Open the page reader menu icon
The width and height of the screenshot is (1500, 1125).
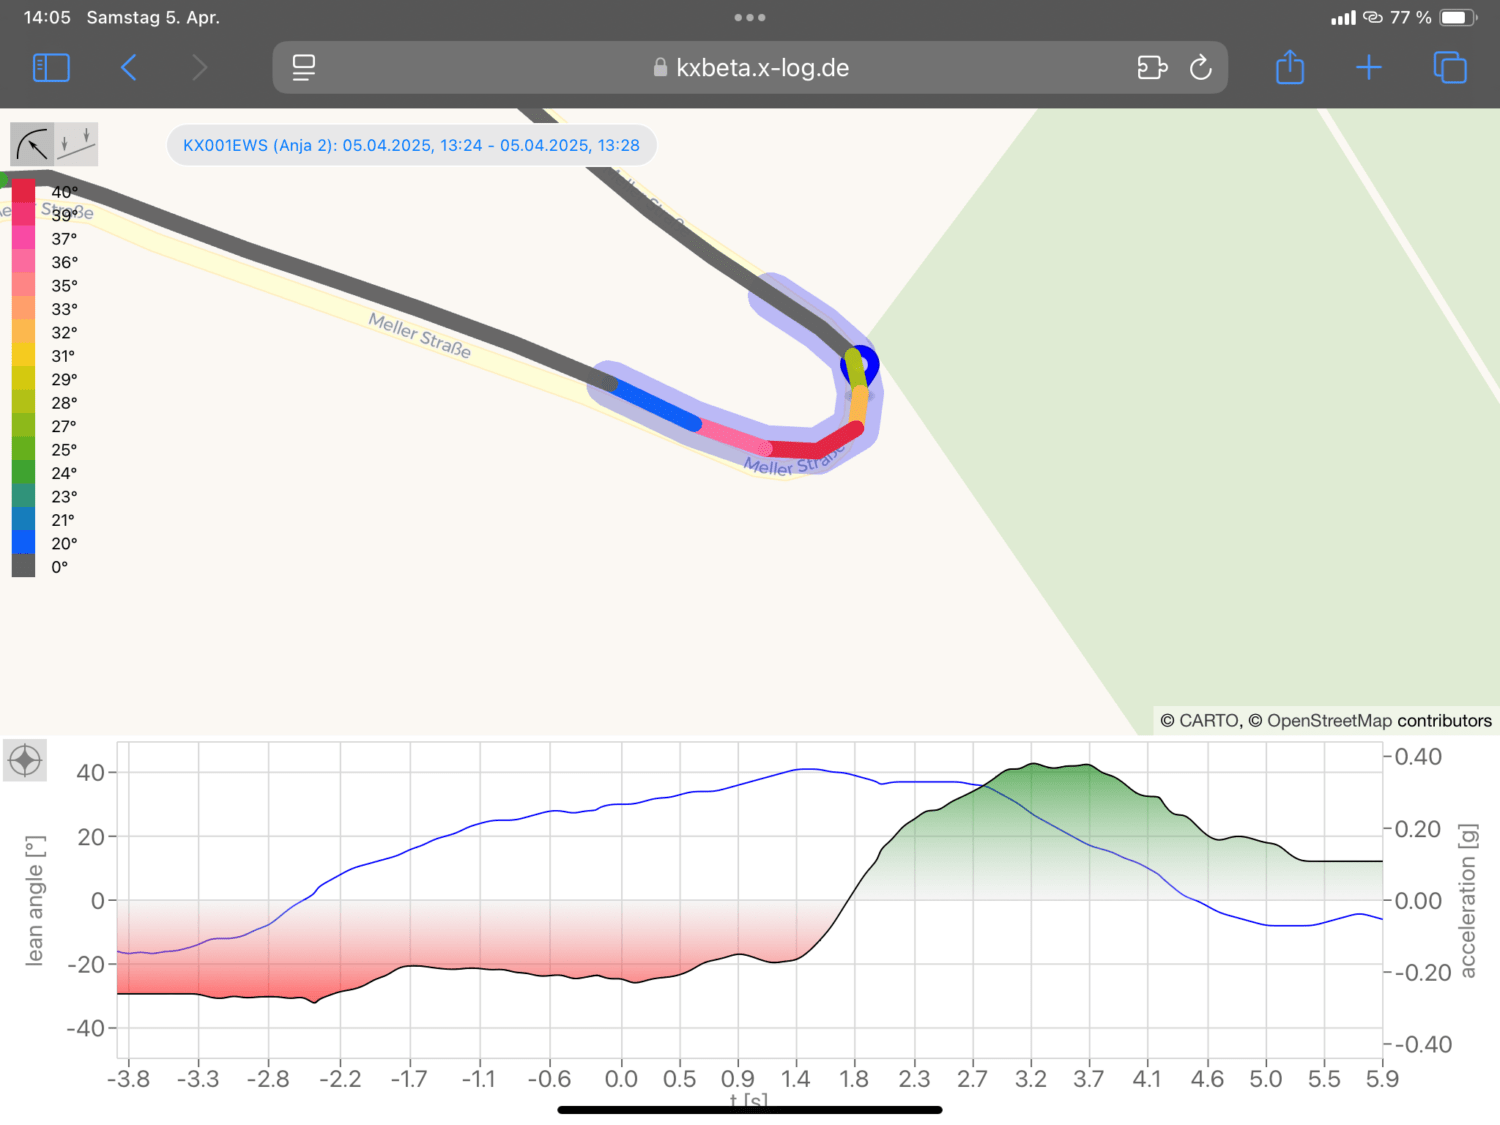tap(304, 68)
